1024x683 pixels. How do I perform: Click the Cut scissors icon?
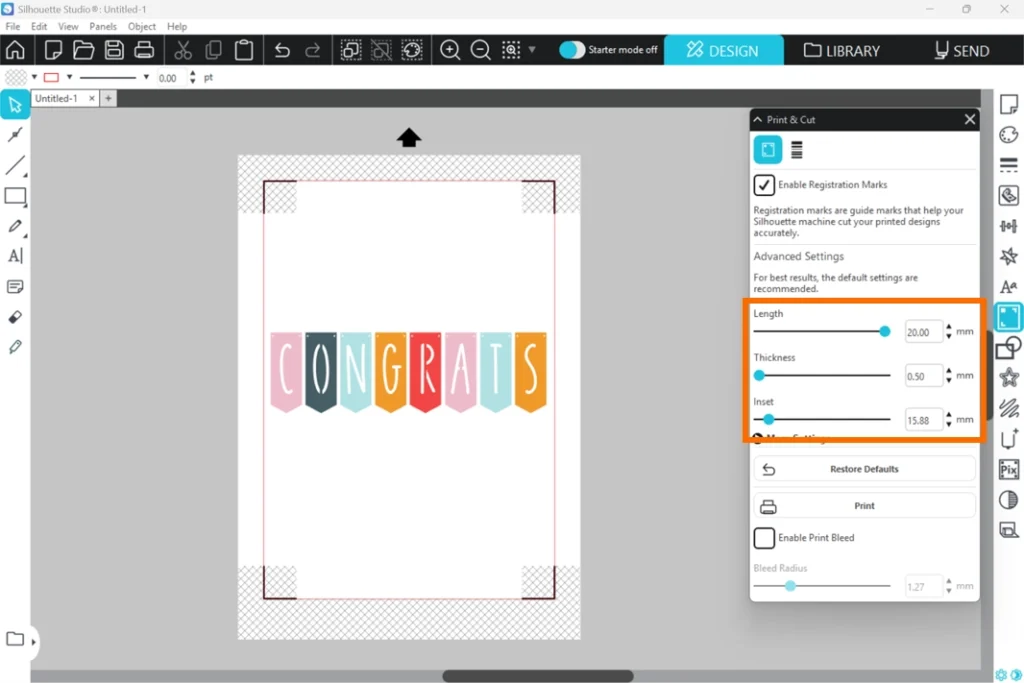click(x=183, y=50)
